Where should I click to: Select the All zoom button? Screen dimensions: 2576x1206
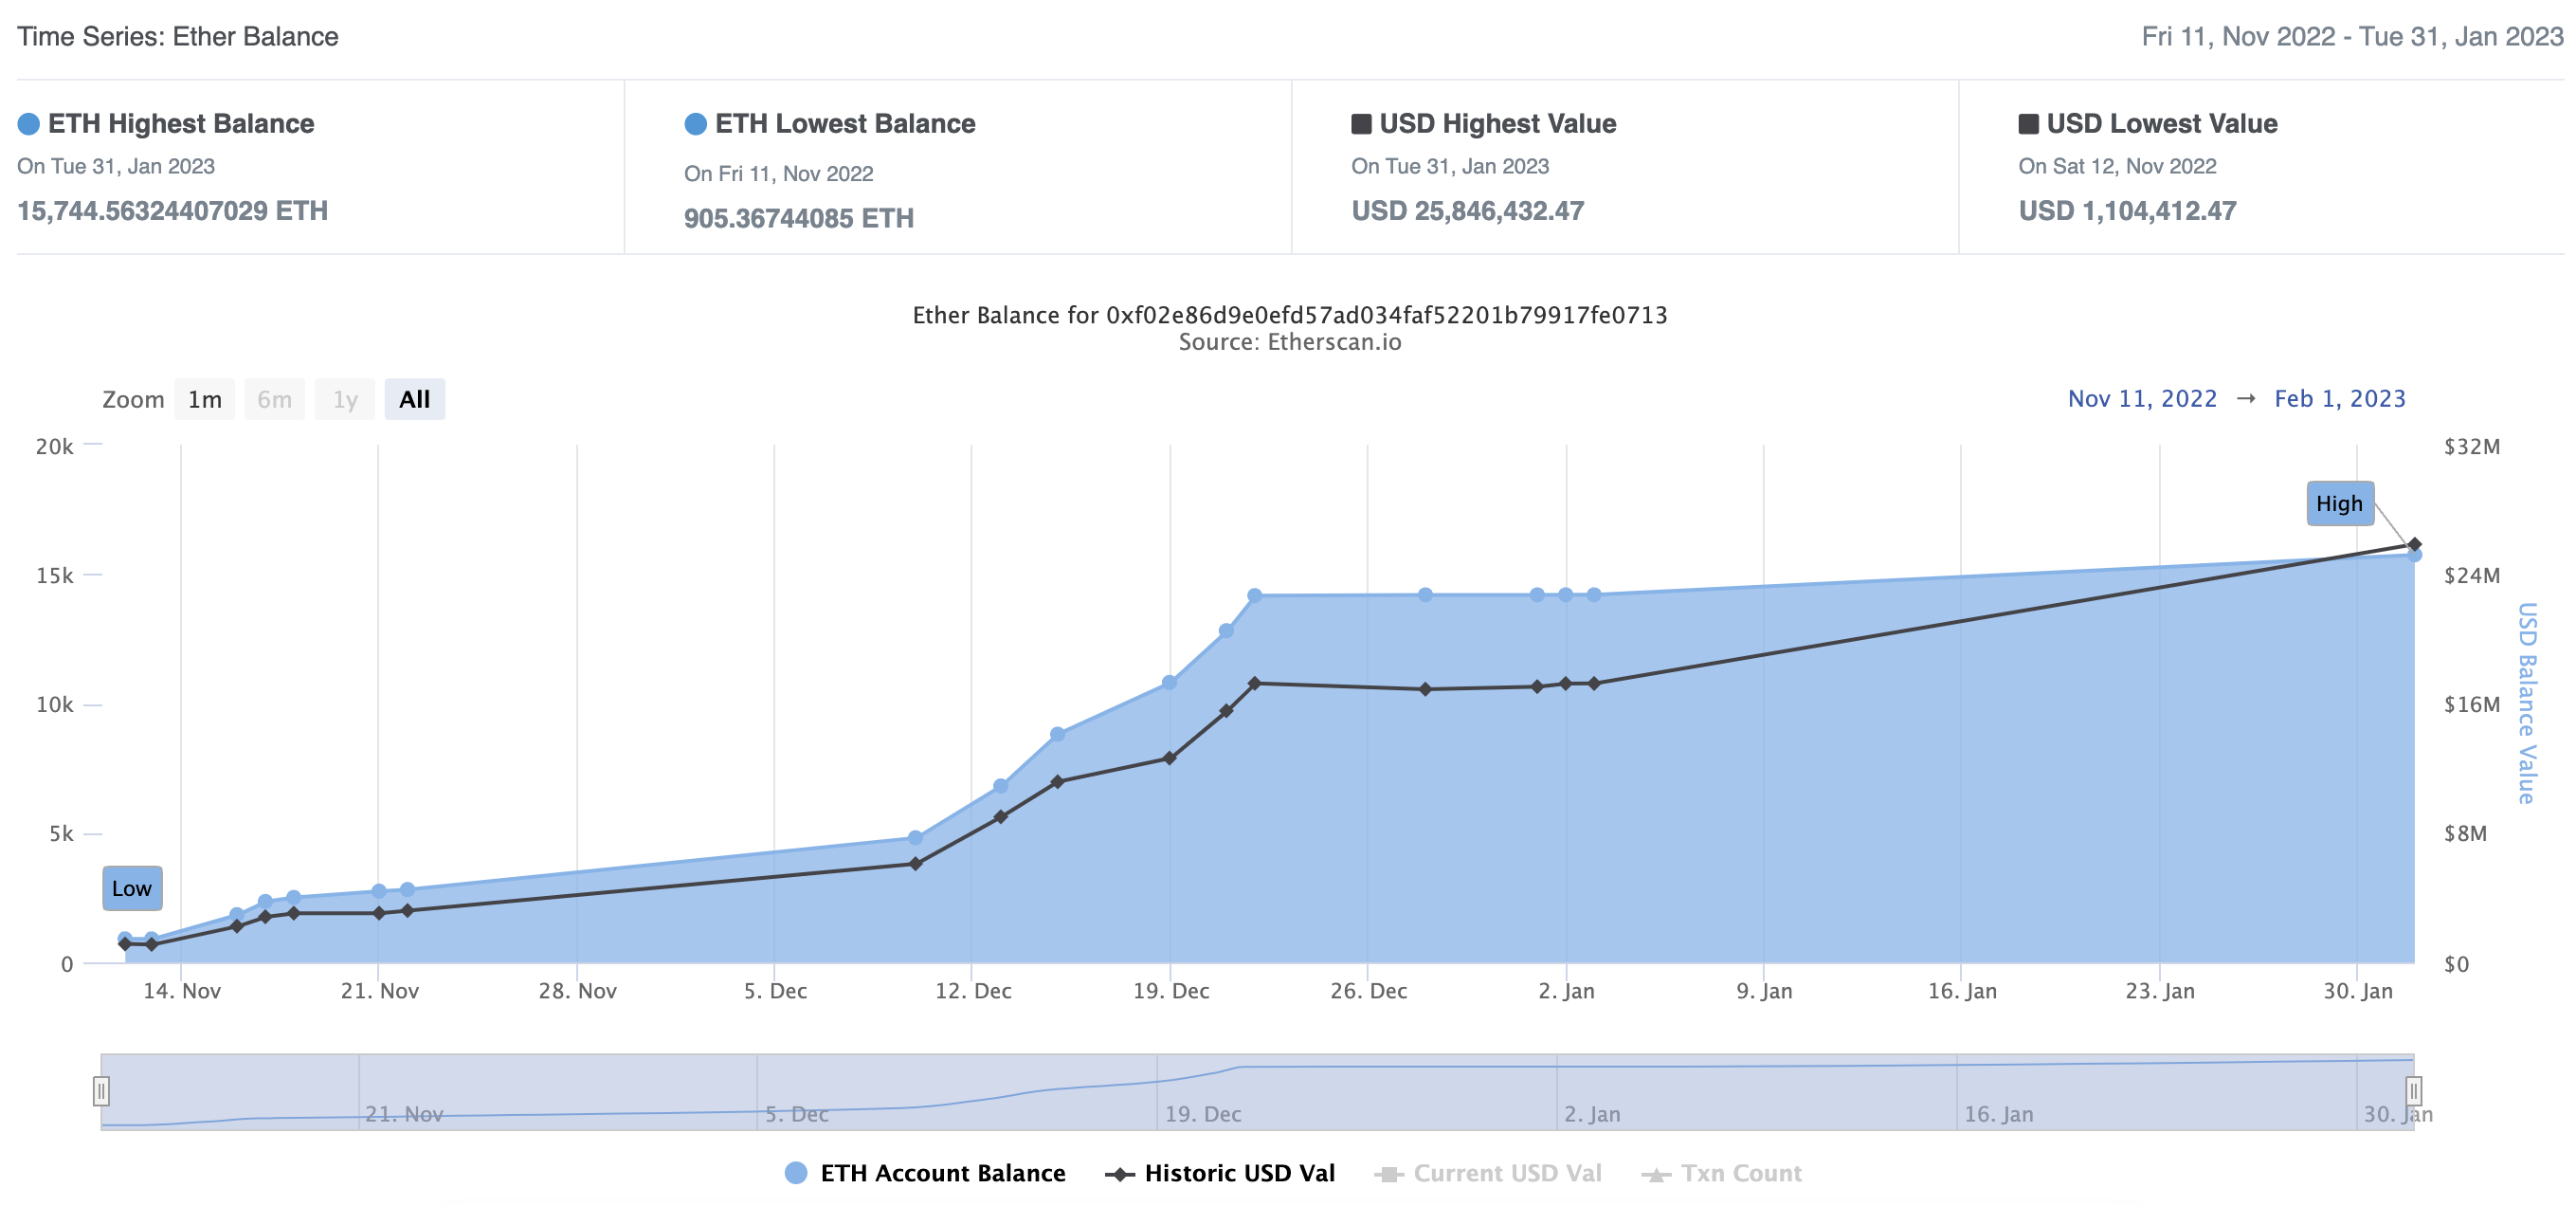pyautogui.click(x=414, y=400)
